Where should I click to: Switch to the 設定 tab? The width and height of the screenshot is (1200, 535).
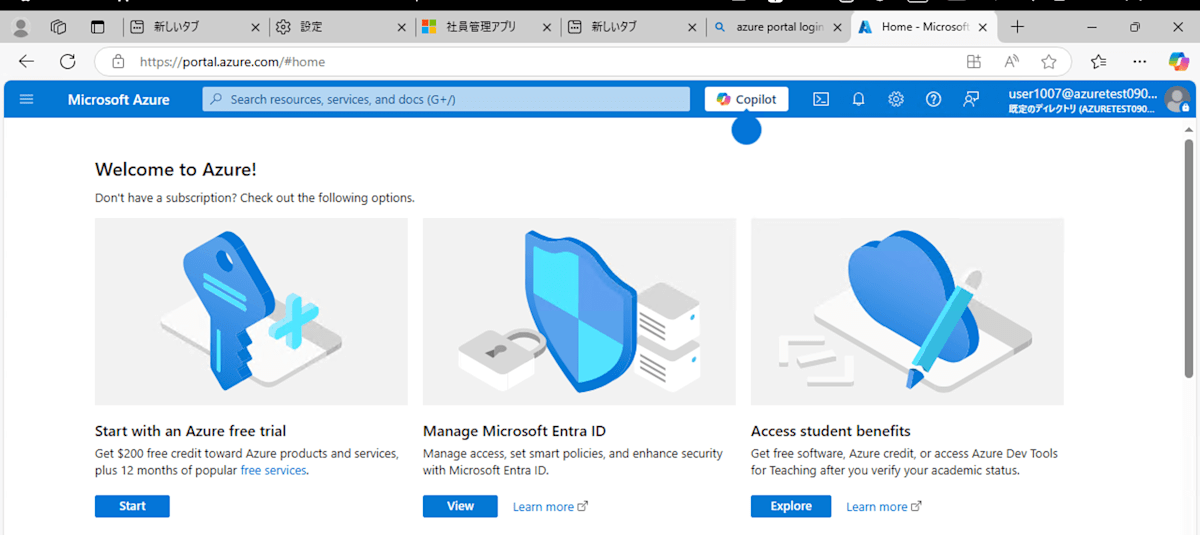341,27
